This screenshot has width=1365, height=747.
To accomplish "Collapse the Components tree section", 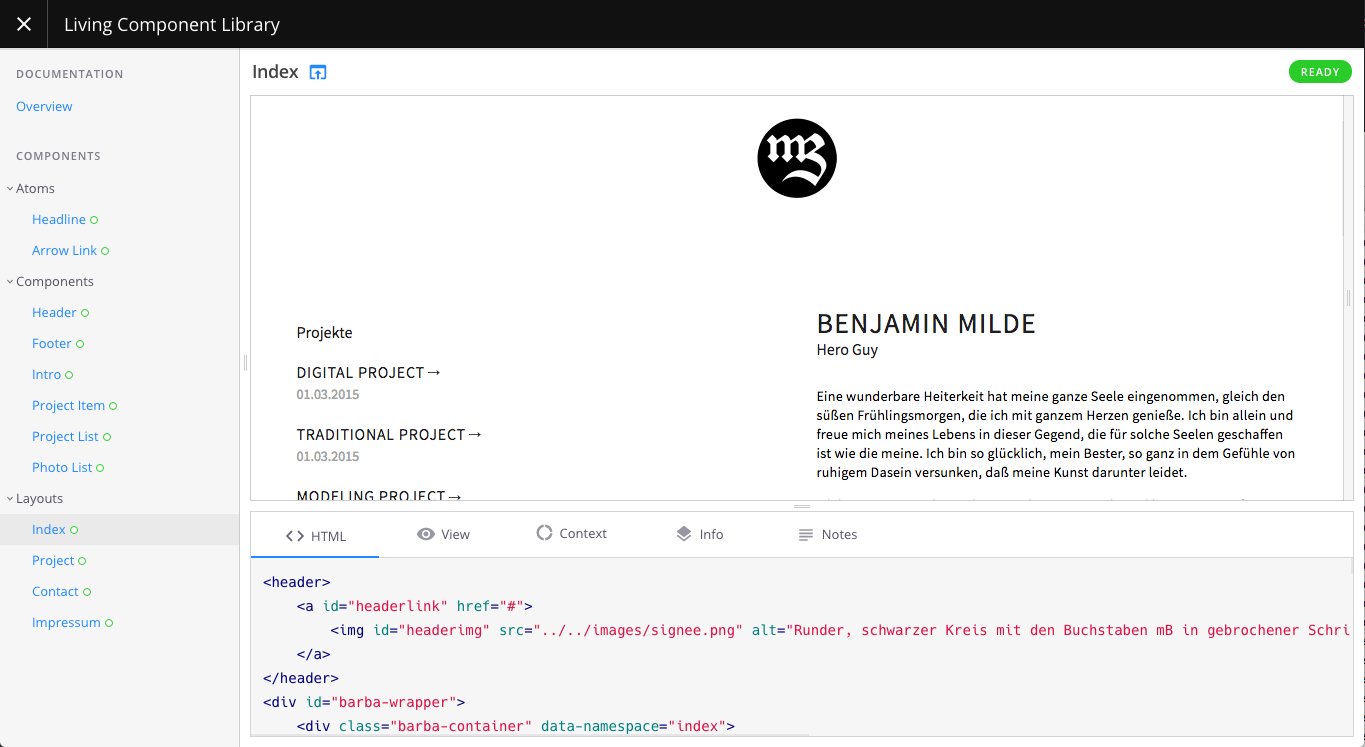I will point(10,281).
